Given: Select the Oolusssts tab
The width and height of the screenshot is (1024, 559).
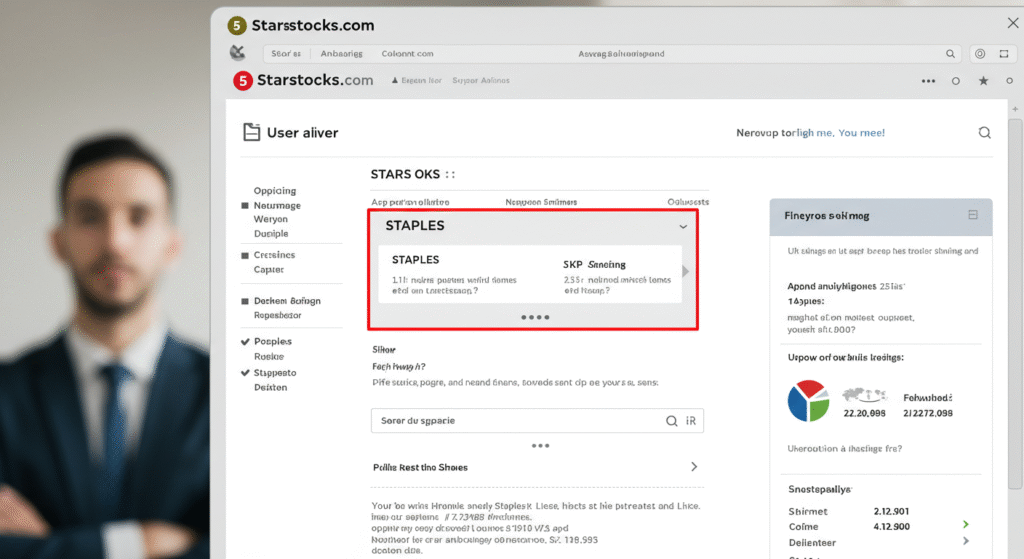Looking at the screenshot, I should (x=688, y=202).
